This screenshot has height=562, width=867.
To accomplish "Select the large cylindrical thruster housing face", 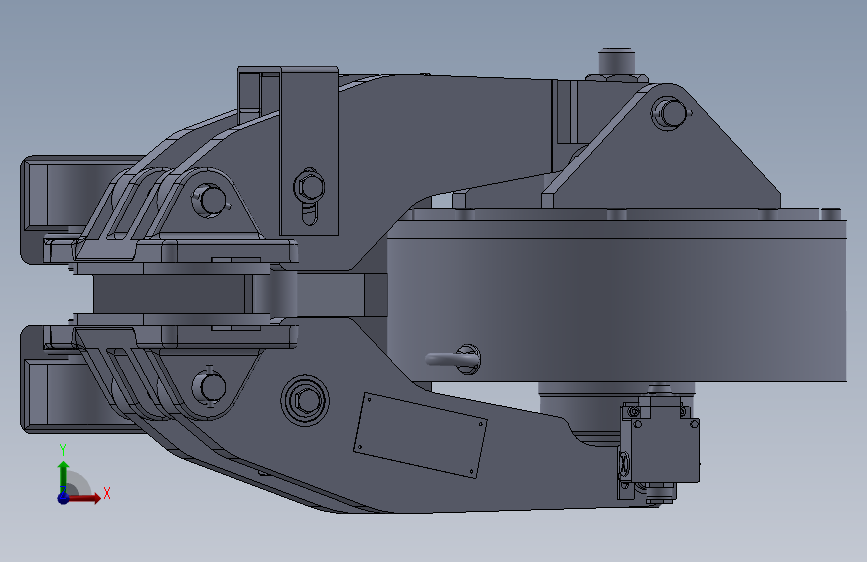I will click(617, 310).
